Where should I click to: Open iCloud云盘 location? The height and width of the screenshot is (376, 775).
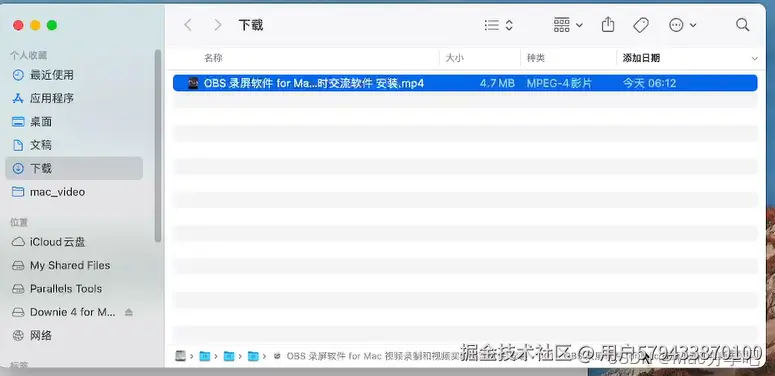click(74, 242)
